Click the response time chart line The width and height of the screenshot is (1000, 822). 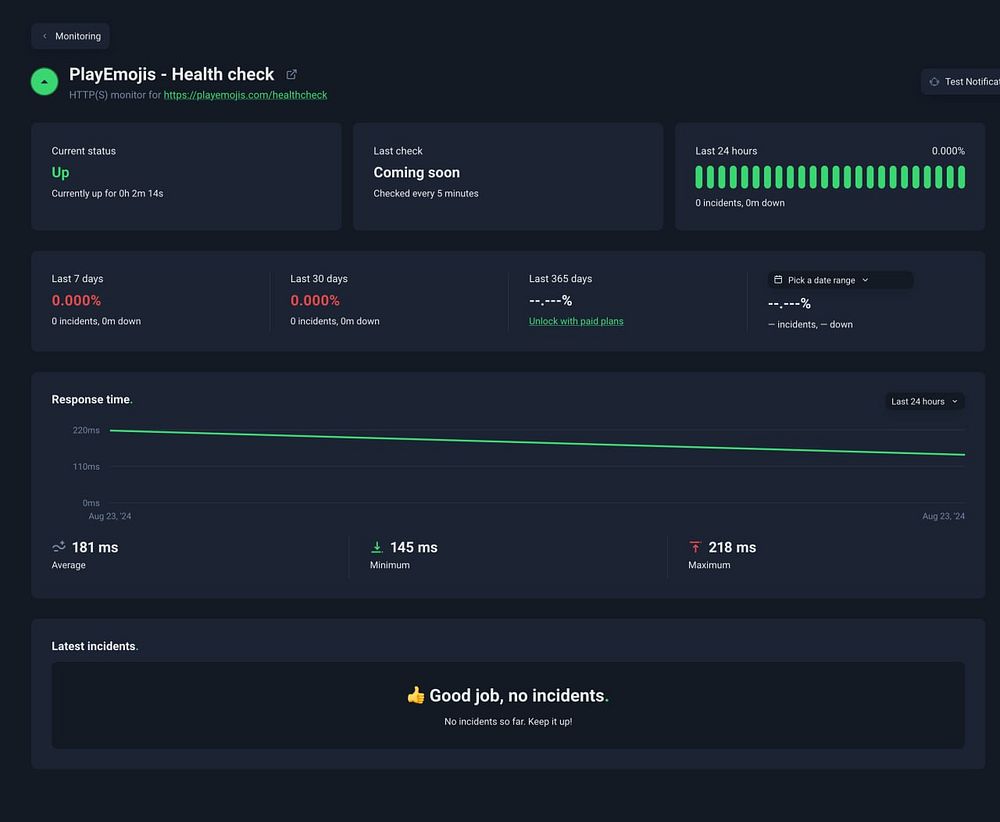tap(537, 443)
